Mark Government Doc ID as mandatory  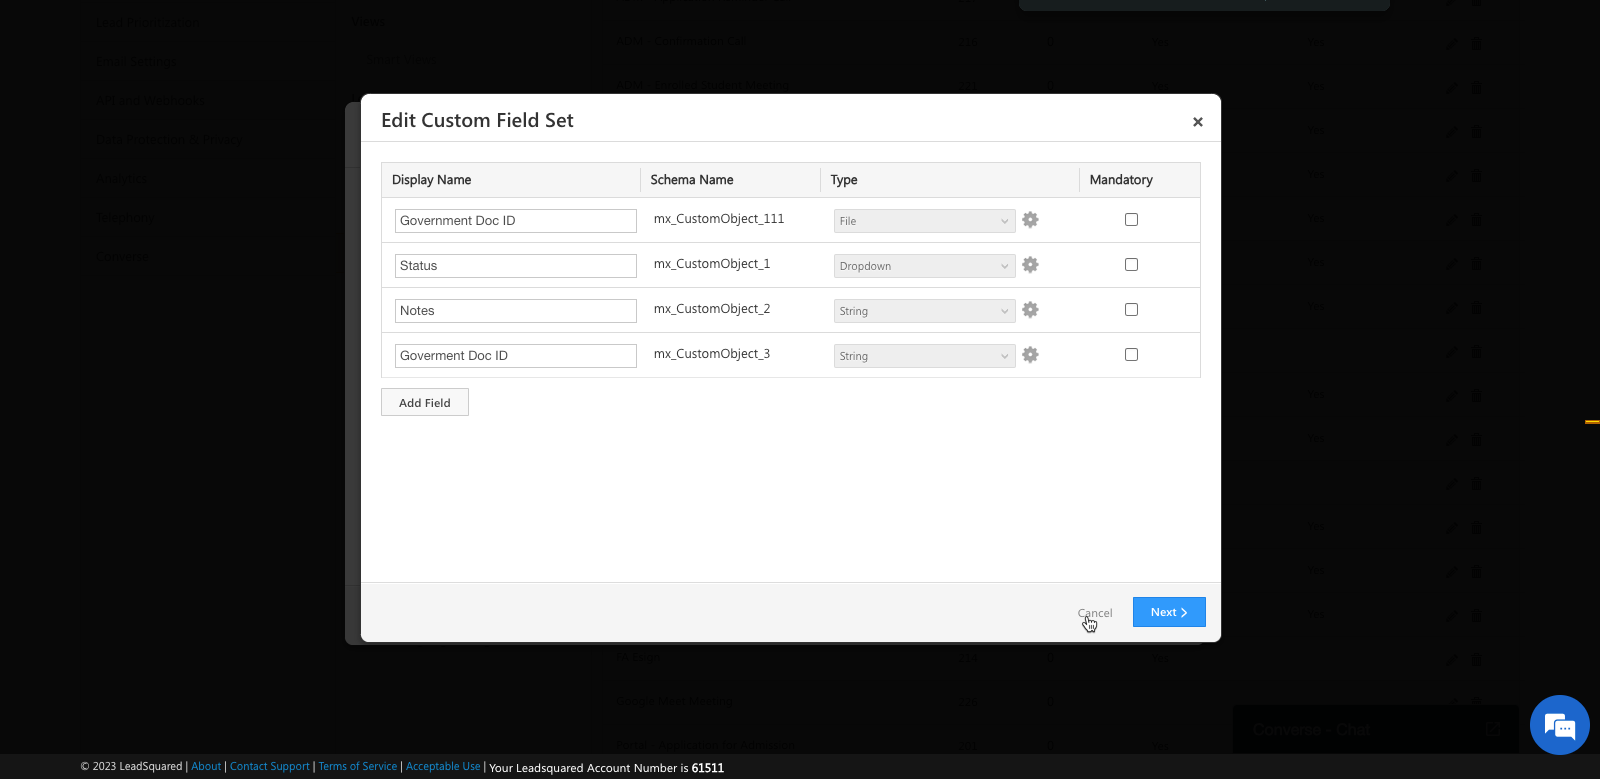click(x=1131, y=220)
